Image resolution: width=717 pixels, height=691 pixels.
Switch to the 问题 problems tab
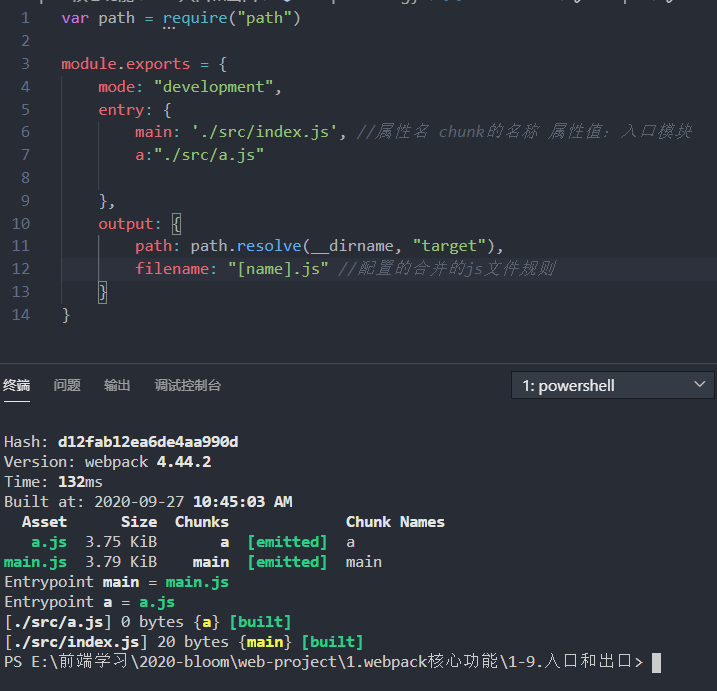coord(67,386)
